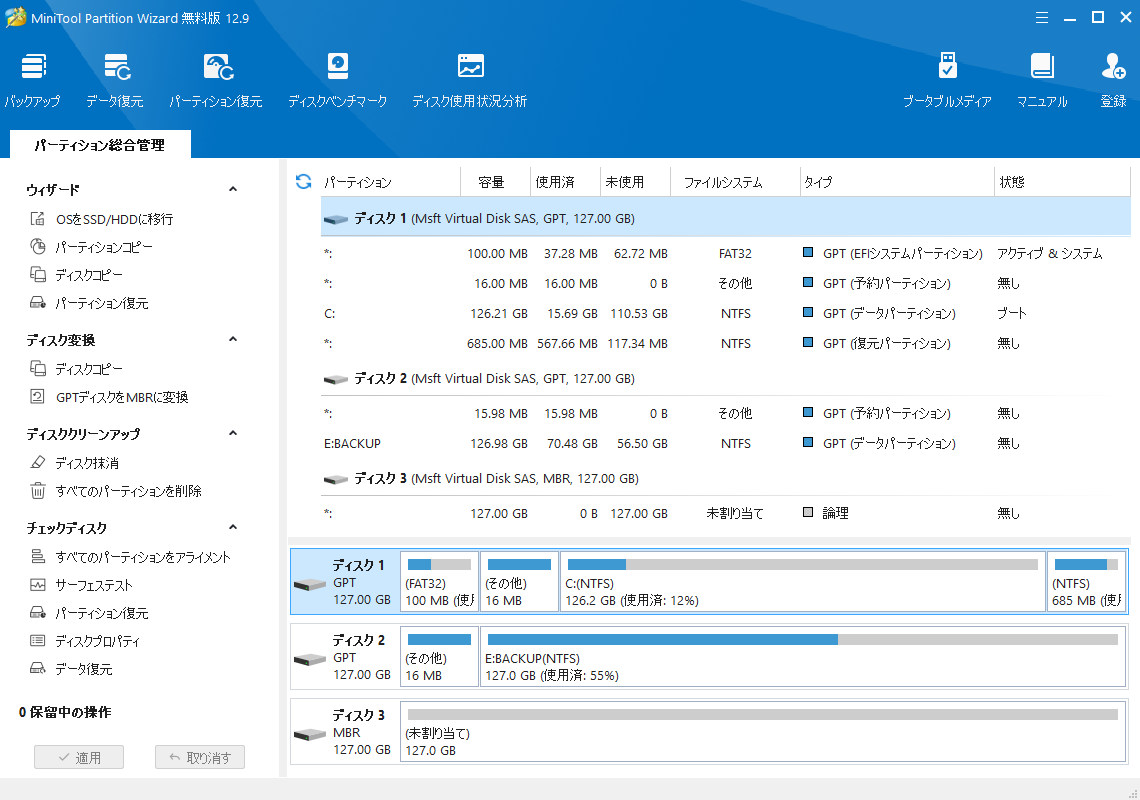Open ディスクプロパティ
This screenshot has height=800, width=1140.
(x=84, y=641)
